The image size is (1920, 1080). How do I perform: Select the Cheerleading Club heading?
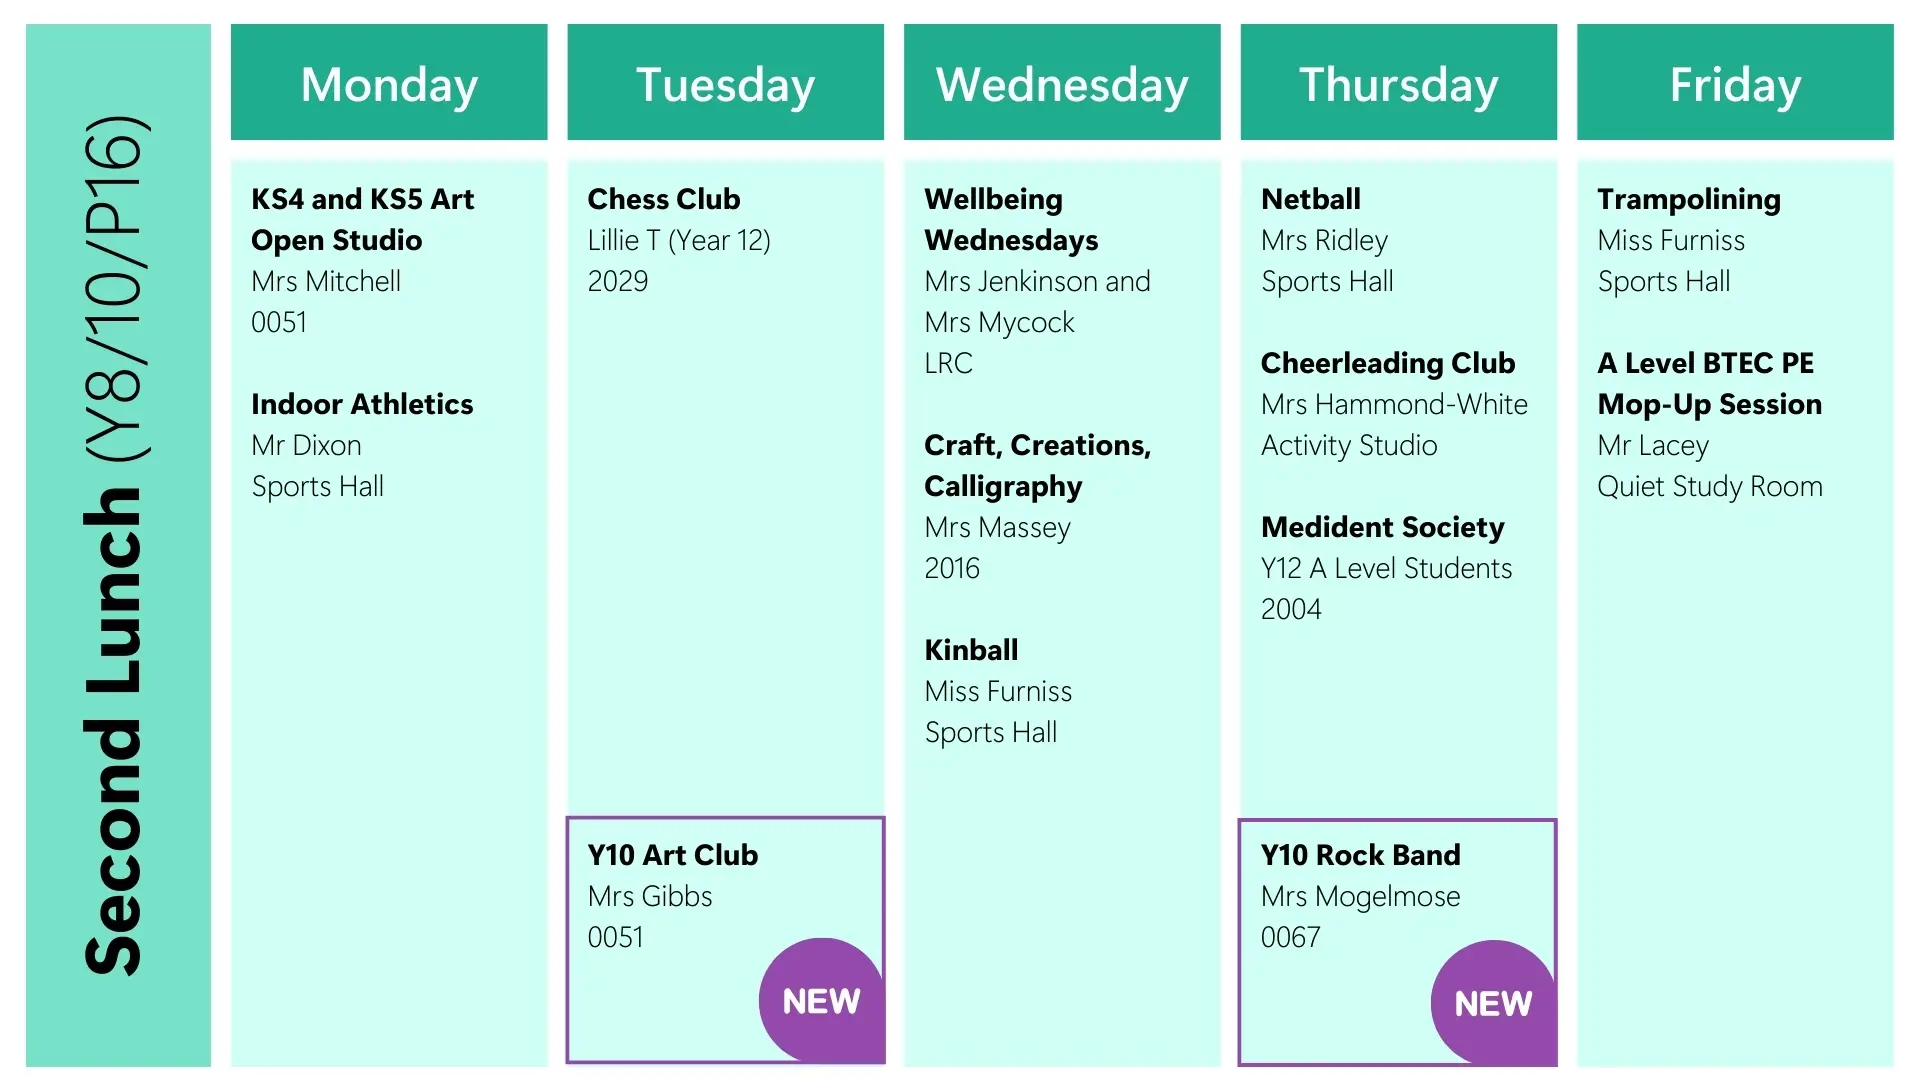[1388, 363]
